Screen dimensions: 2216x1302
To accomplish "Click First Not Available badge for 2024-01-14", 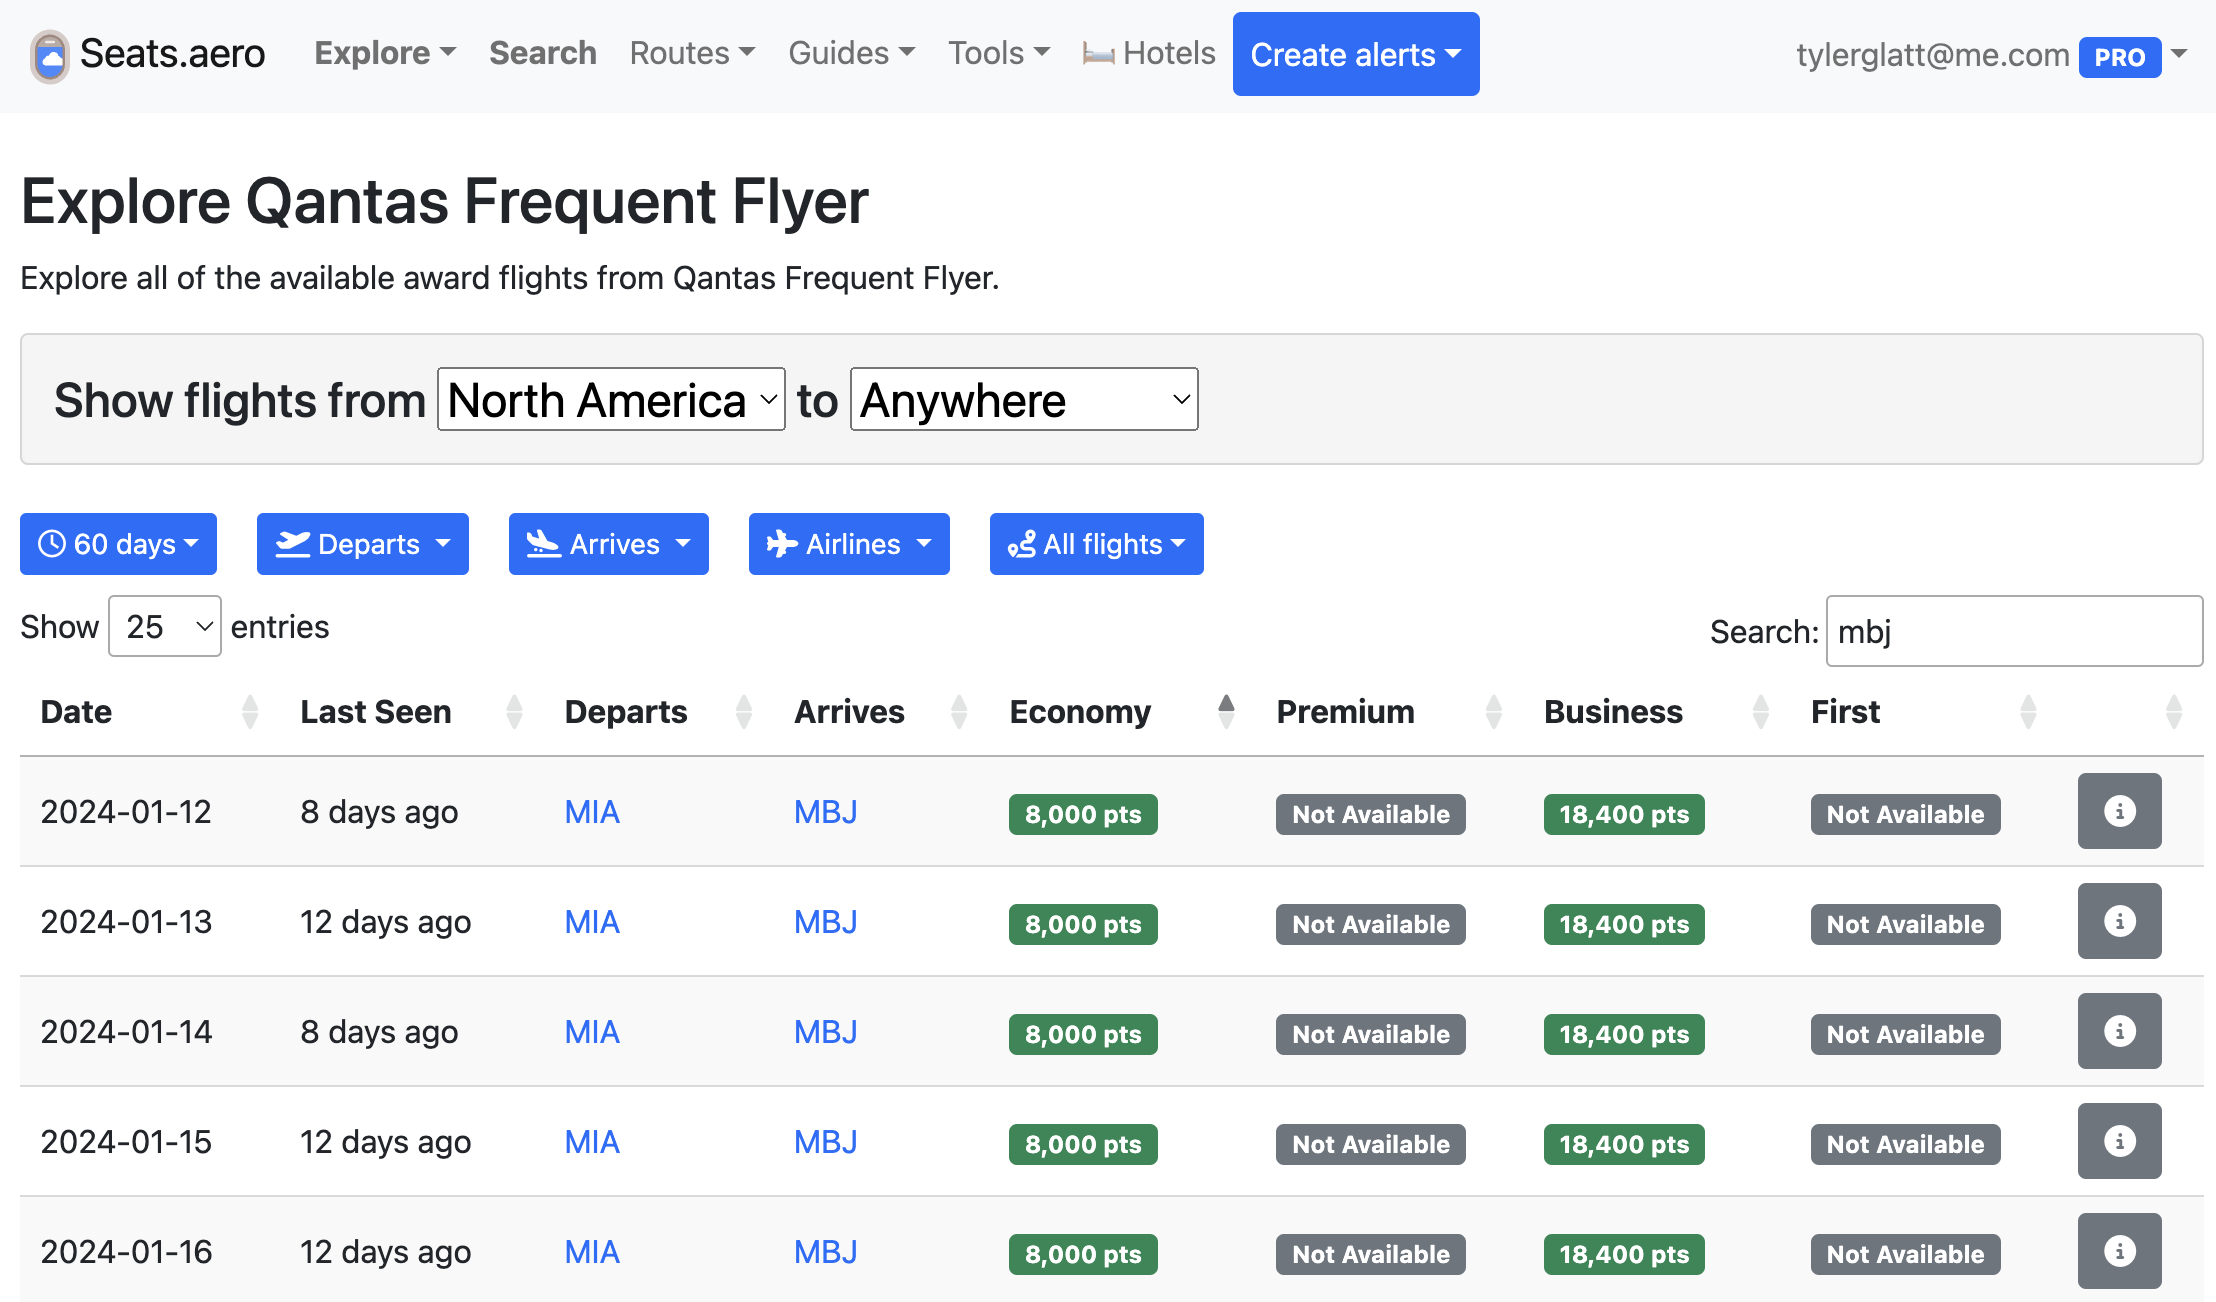I will (1906, 1034).
